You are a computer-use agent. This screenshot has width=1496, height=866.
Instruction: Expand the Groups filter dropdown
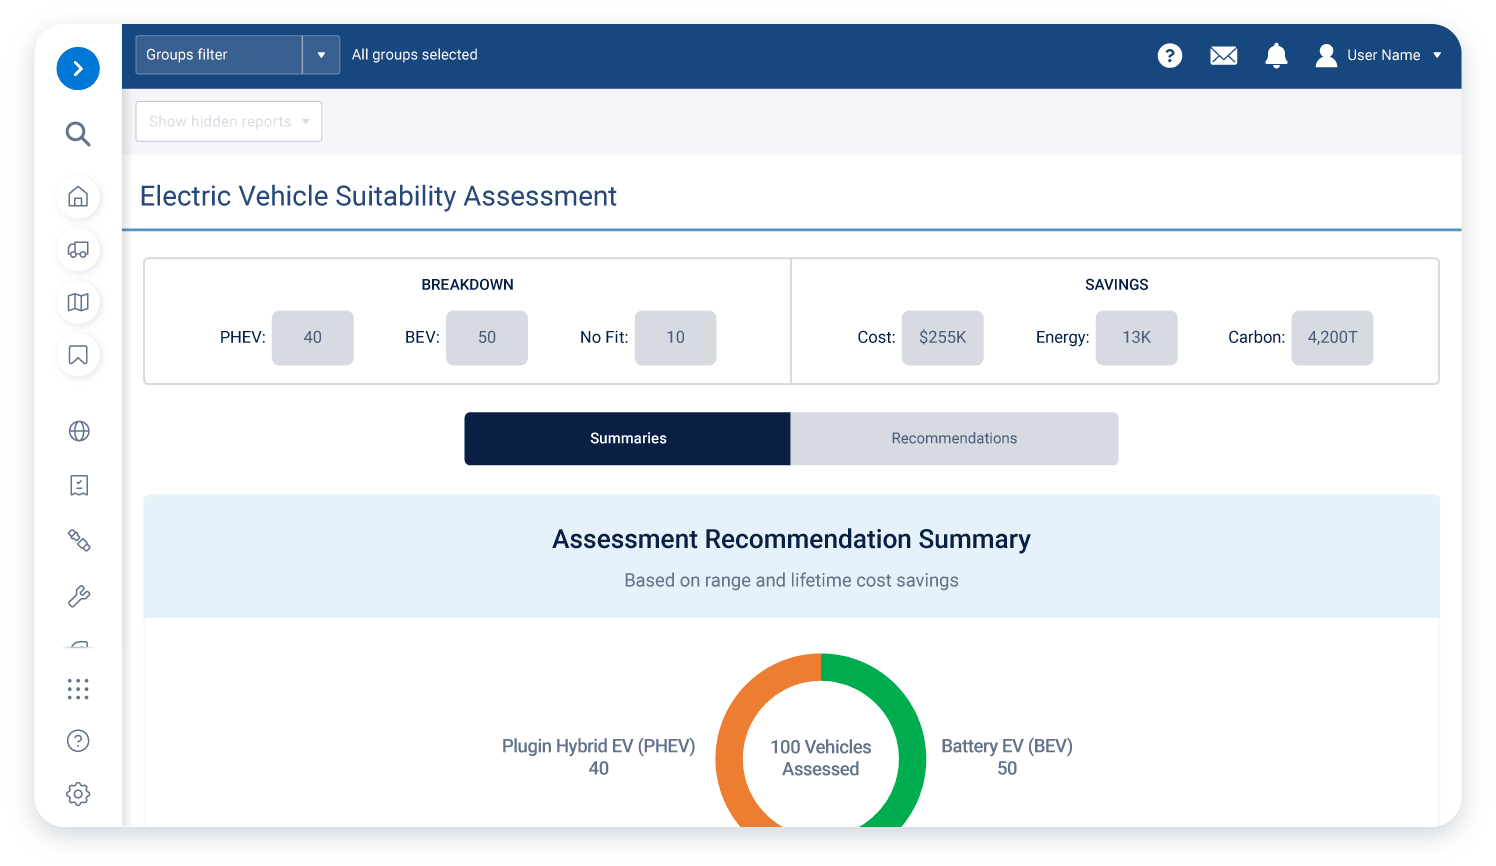point(320,54)
